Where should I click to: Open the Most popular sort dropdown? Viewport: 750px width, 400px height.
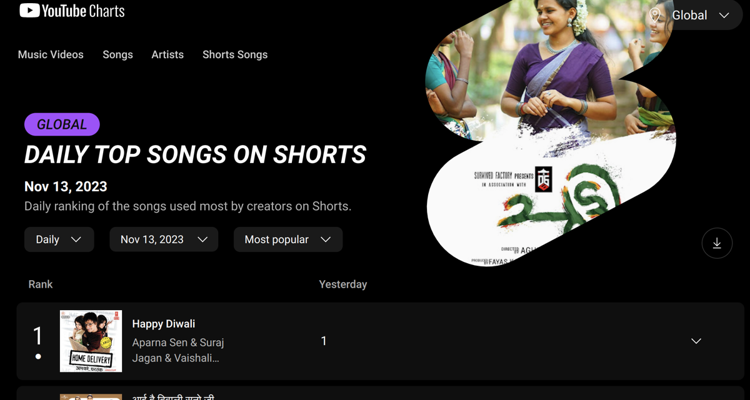pos(288,239)
